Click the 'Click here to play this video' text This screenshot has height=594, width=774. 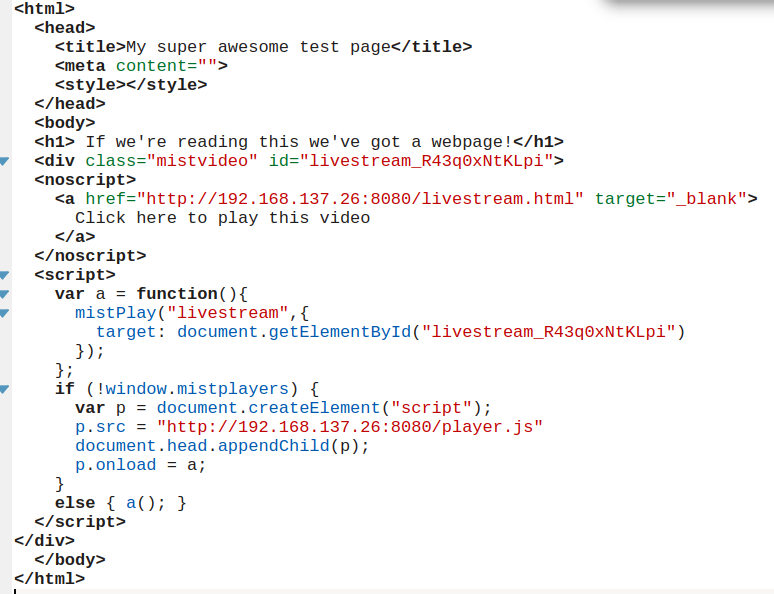coord(223,218)
